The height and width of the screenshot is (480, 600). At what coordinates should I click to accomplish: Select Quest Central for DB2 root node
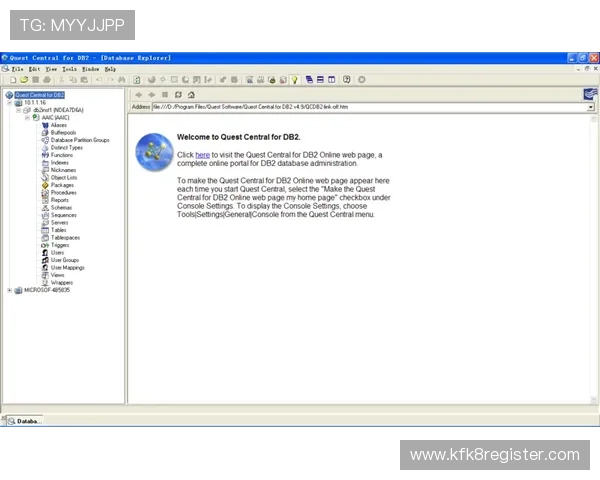click(x=39, y=95)
